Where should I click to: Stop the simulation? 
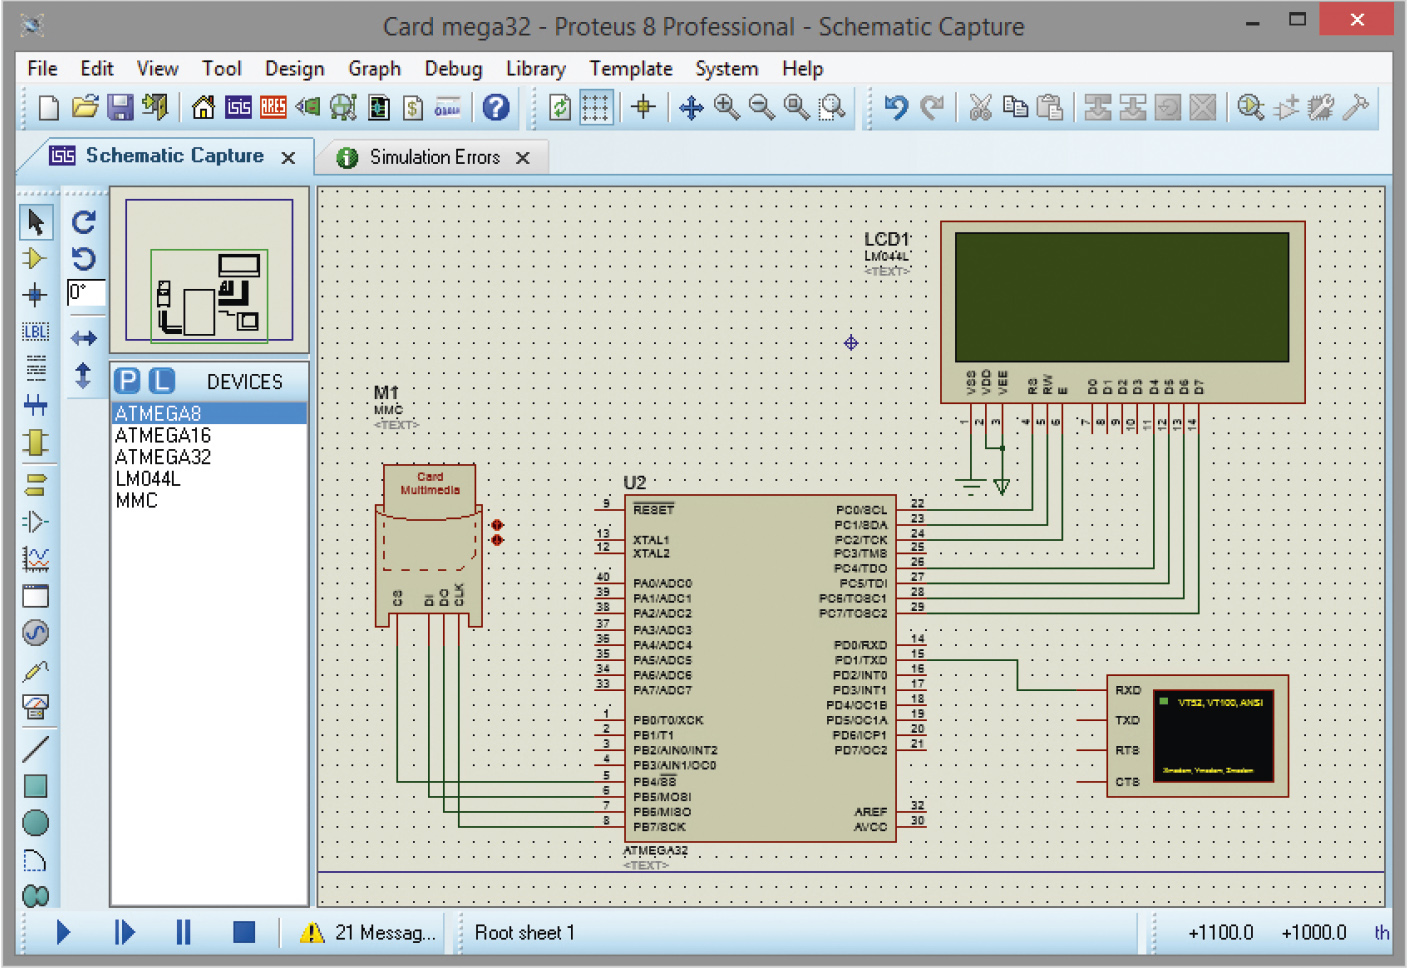244,932
